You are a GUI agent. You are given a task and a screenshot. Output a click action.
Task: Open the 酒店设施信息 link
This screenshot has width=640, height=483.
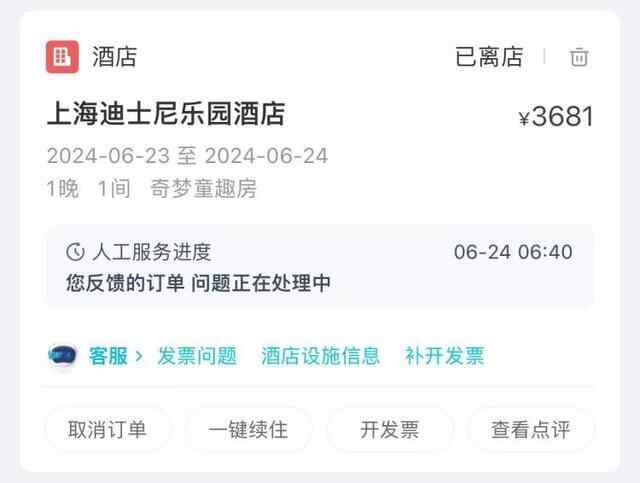coord(320,356)
